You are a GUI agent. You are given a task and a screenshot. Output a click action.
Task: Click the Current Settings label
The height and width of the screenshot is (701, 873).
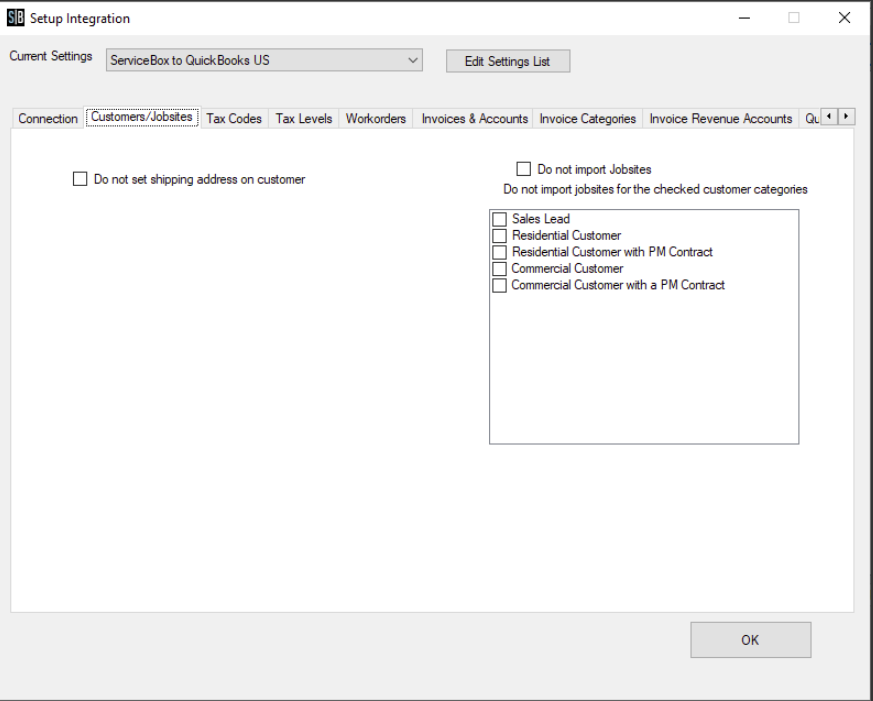(x=51, y=56)
